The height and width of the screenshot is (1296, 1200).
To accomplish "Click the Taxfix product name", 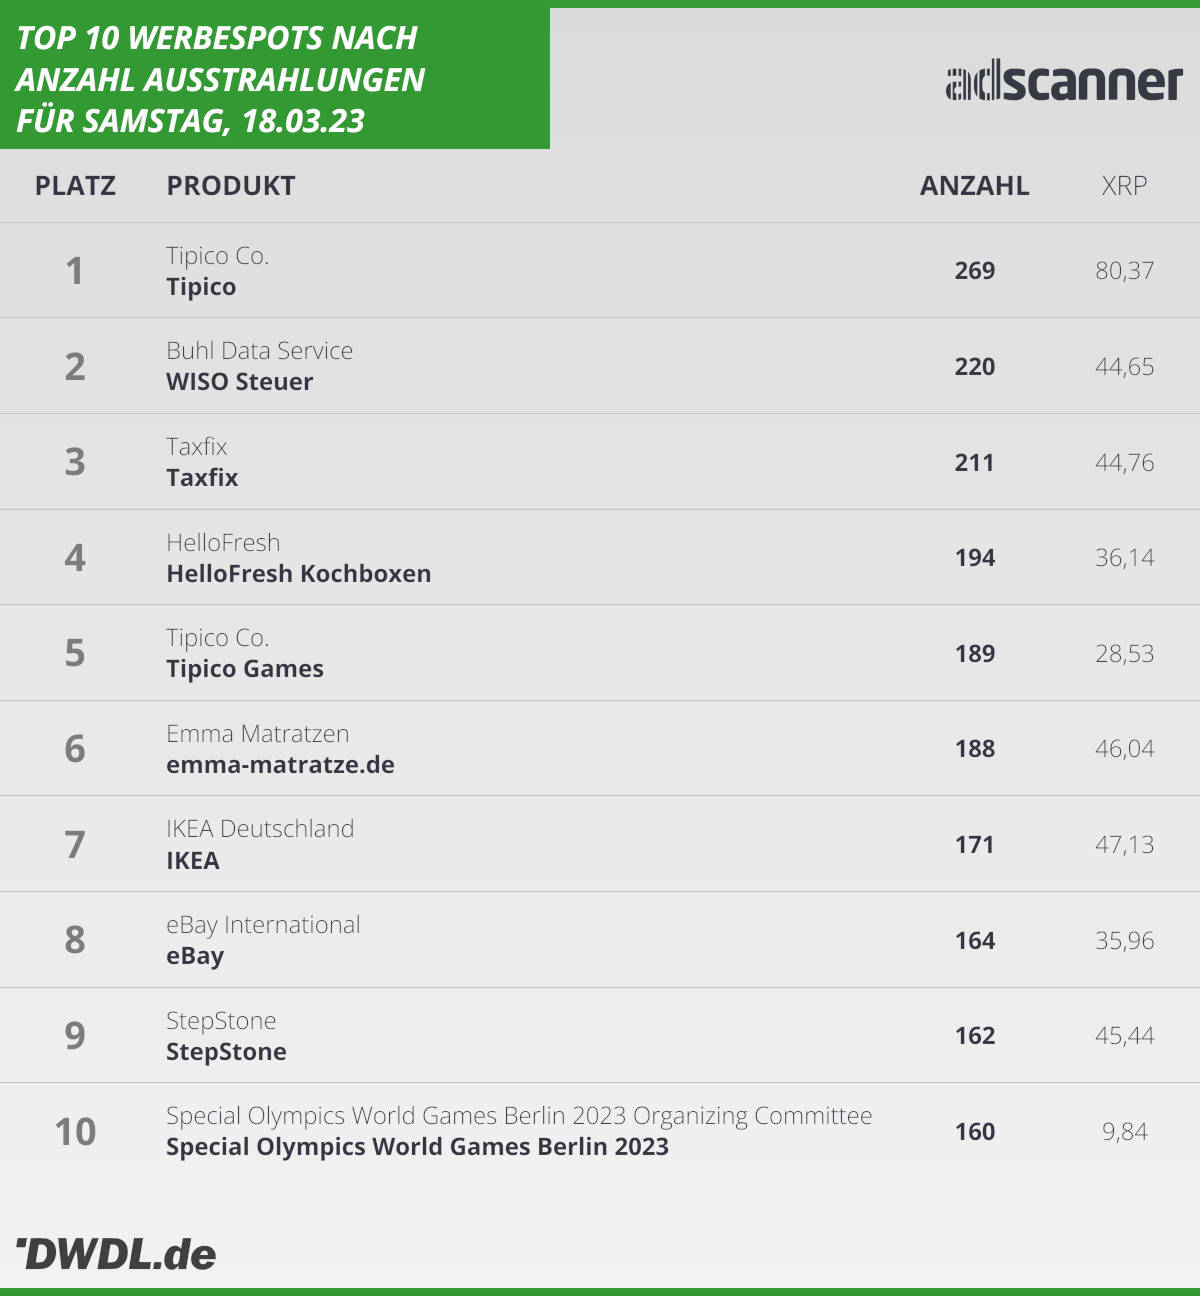I will (x=202, y=477).
